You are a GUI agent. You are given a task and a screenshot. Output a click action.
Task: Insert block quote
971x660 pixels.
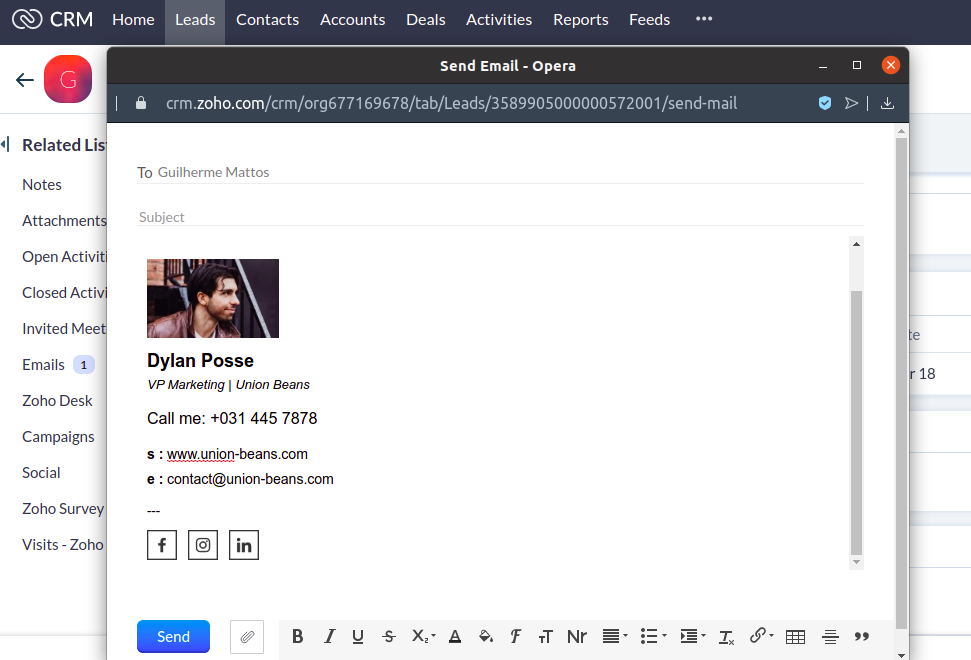(861, 636)
